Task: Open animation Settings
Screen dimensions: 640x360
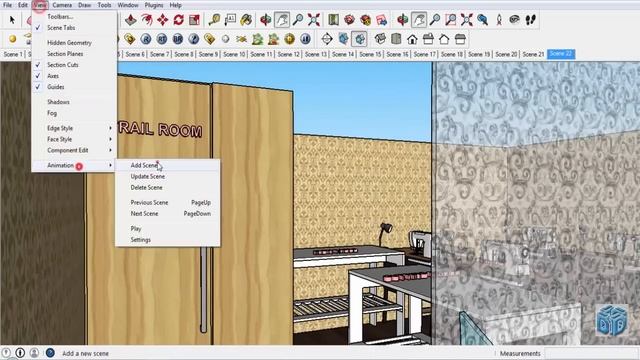Action: coord(168,240)
